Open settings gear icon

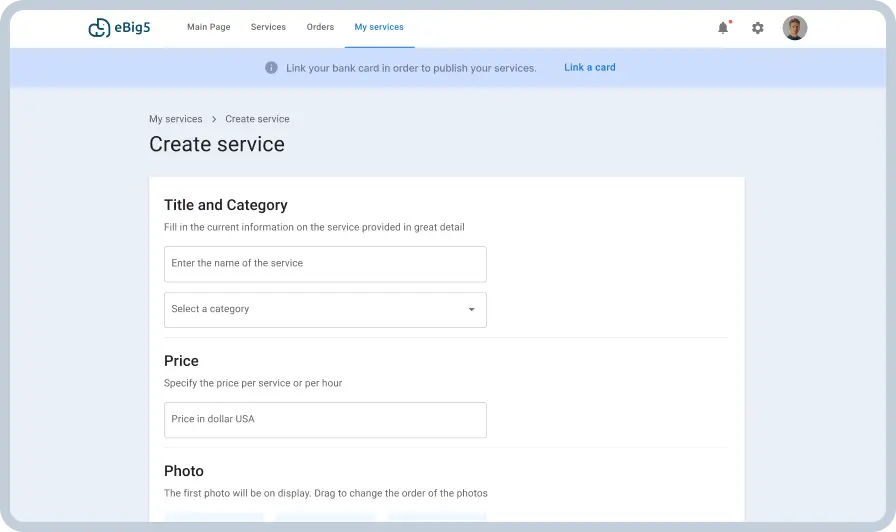(x=758, y=27)
